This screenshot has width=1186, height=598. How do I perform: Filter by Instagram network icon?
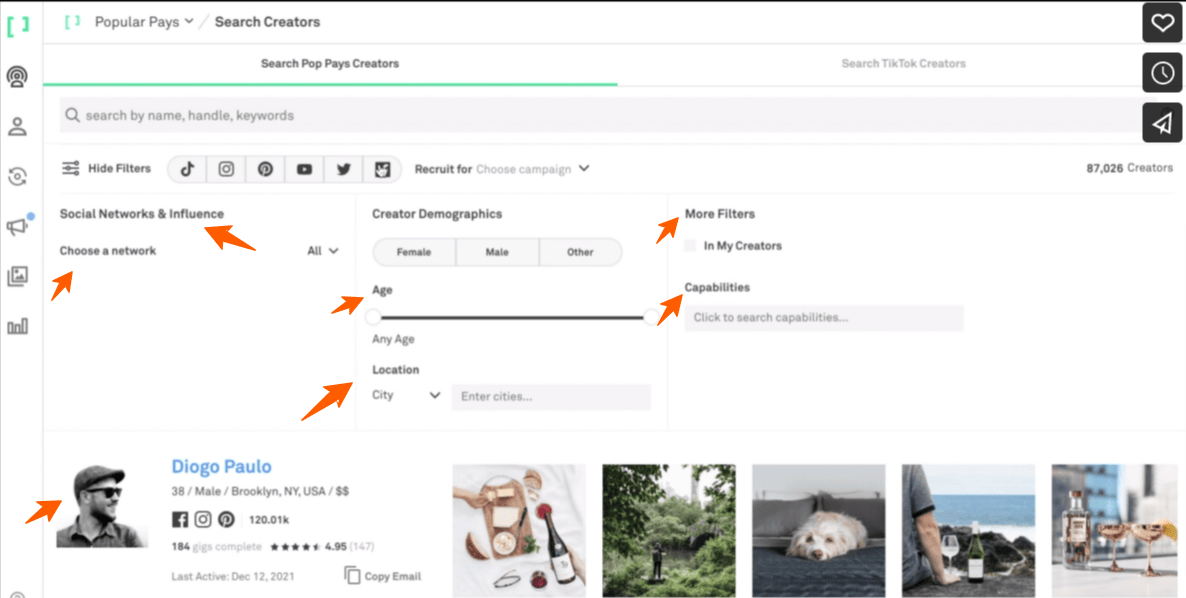coord(226,169)
